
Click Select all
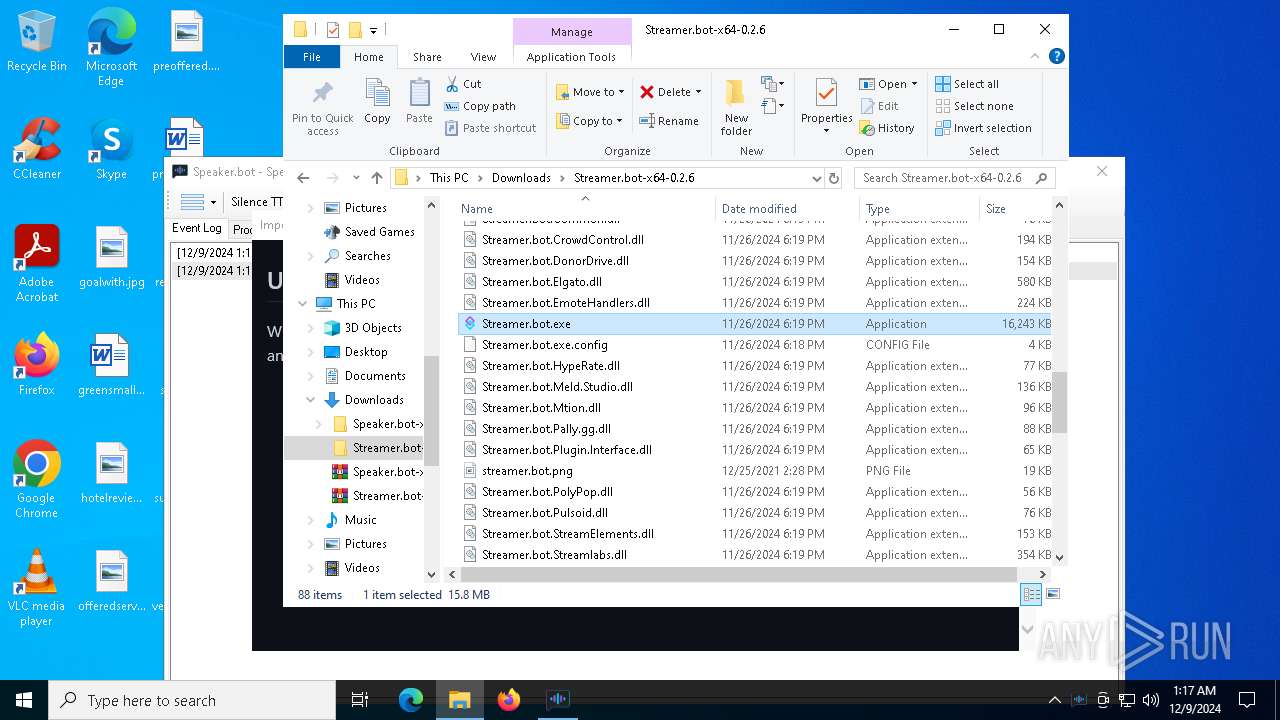pos(967,84)
